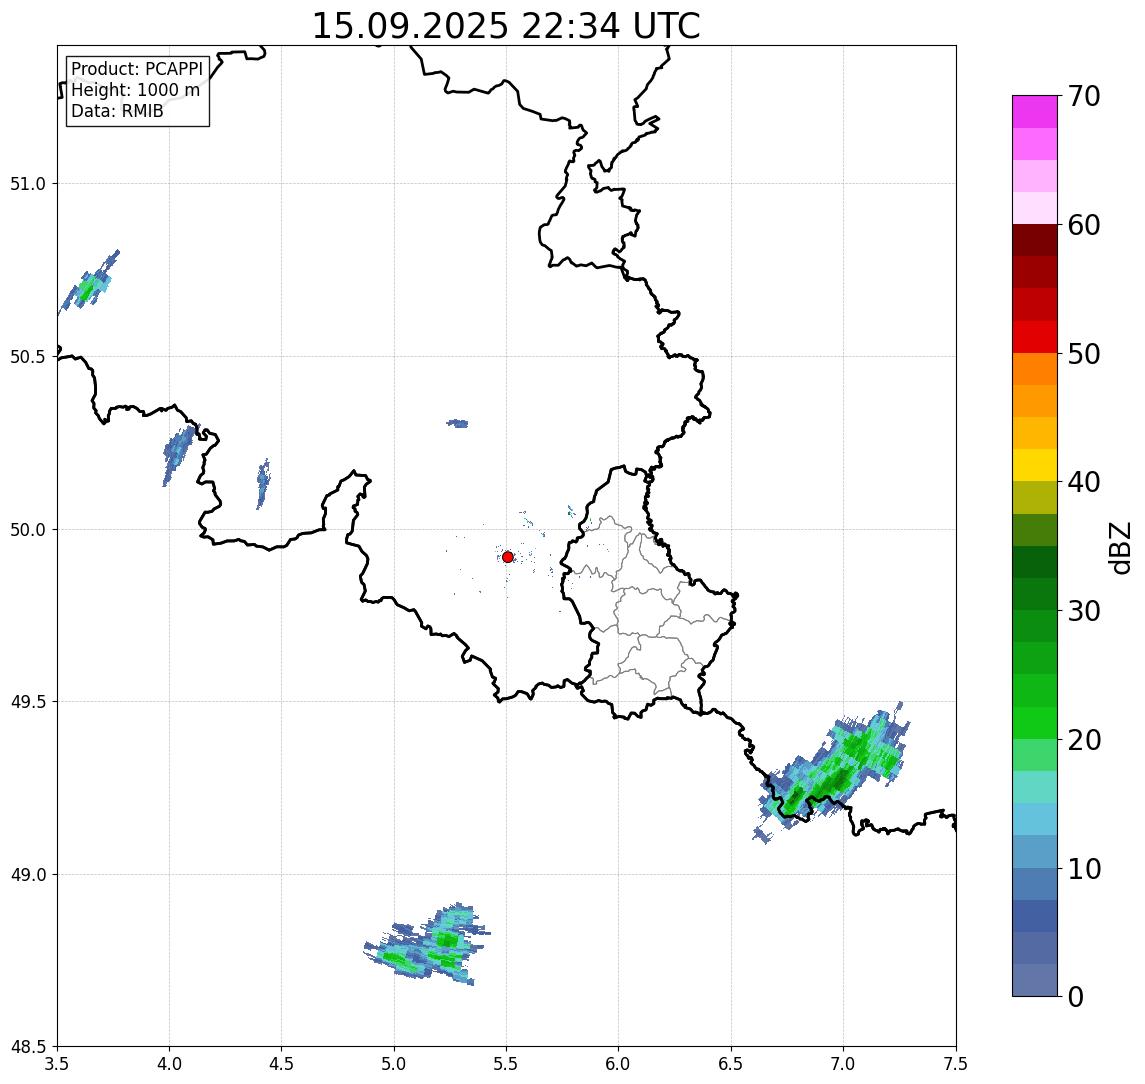Screen dimensions: 1145x1084
Task: Click 'Data: RMIB' in the info box
Action: [x=117, y=112]
